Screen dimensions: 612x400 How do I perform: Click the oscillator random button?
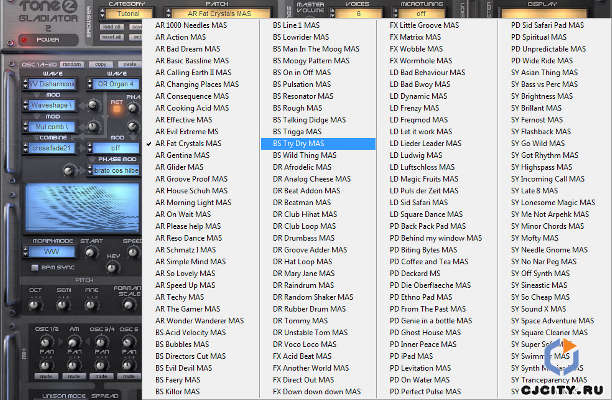72,64
